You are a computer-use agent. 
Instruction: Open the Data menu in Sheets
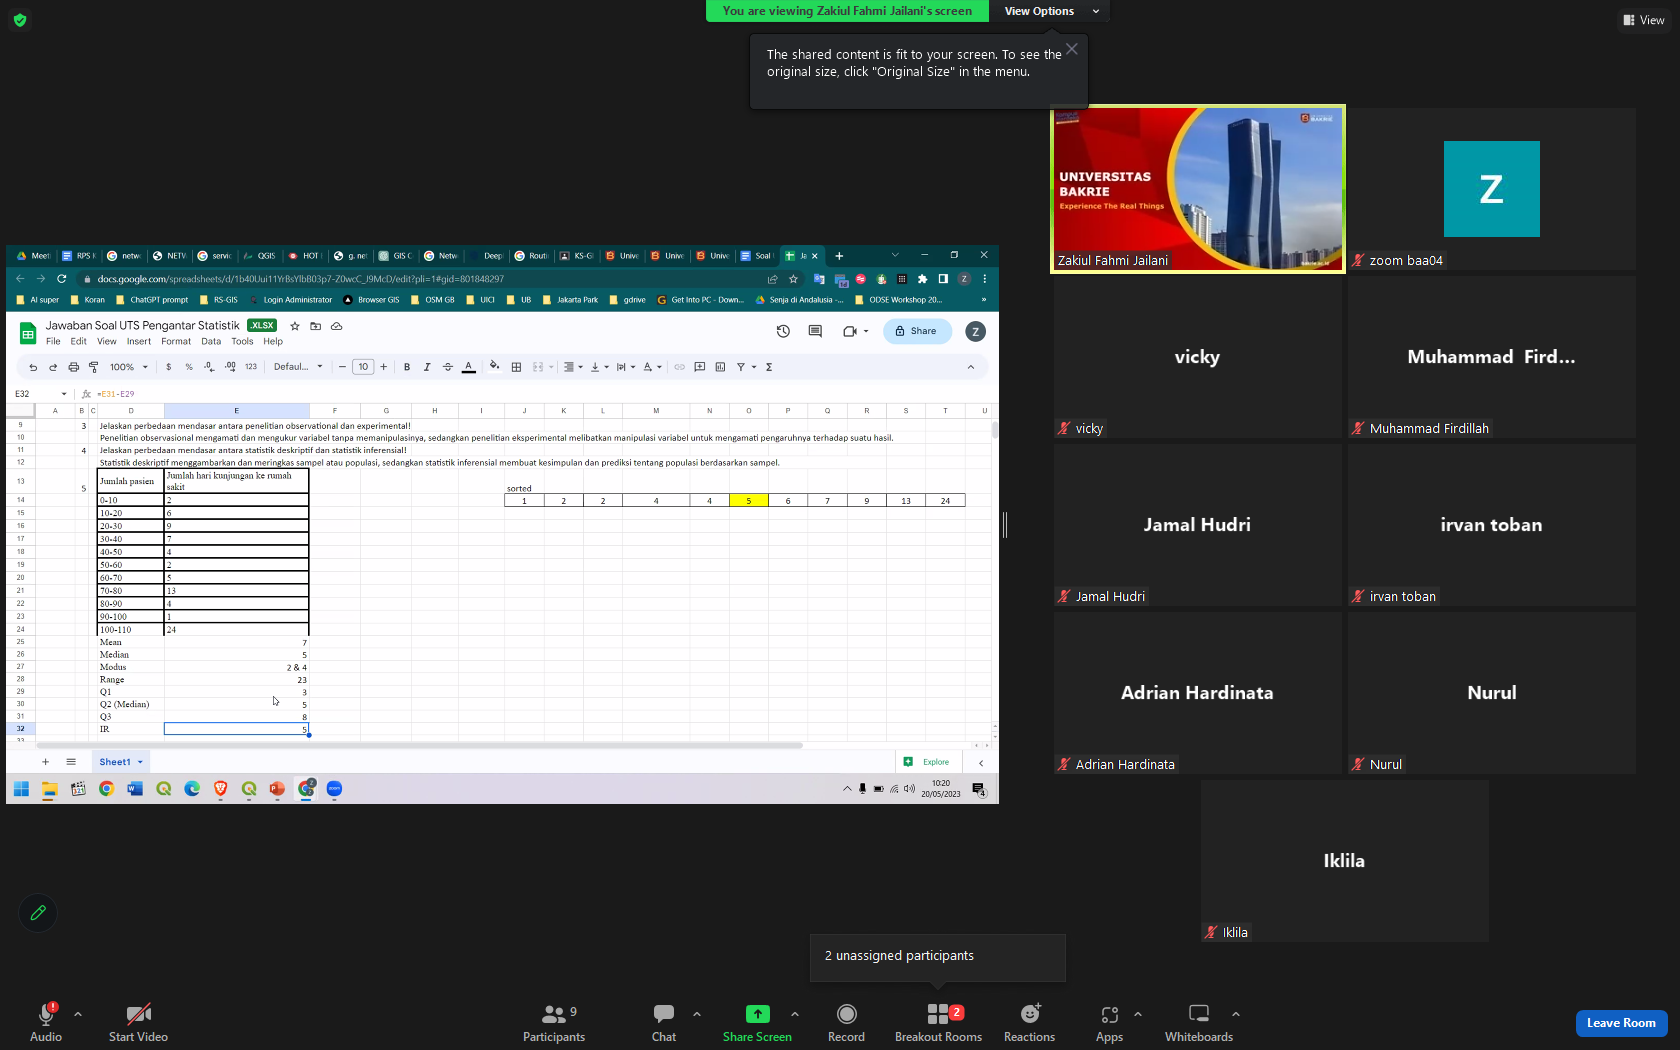[x=211, y=341]
